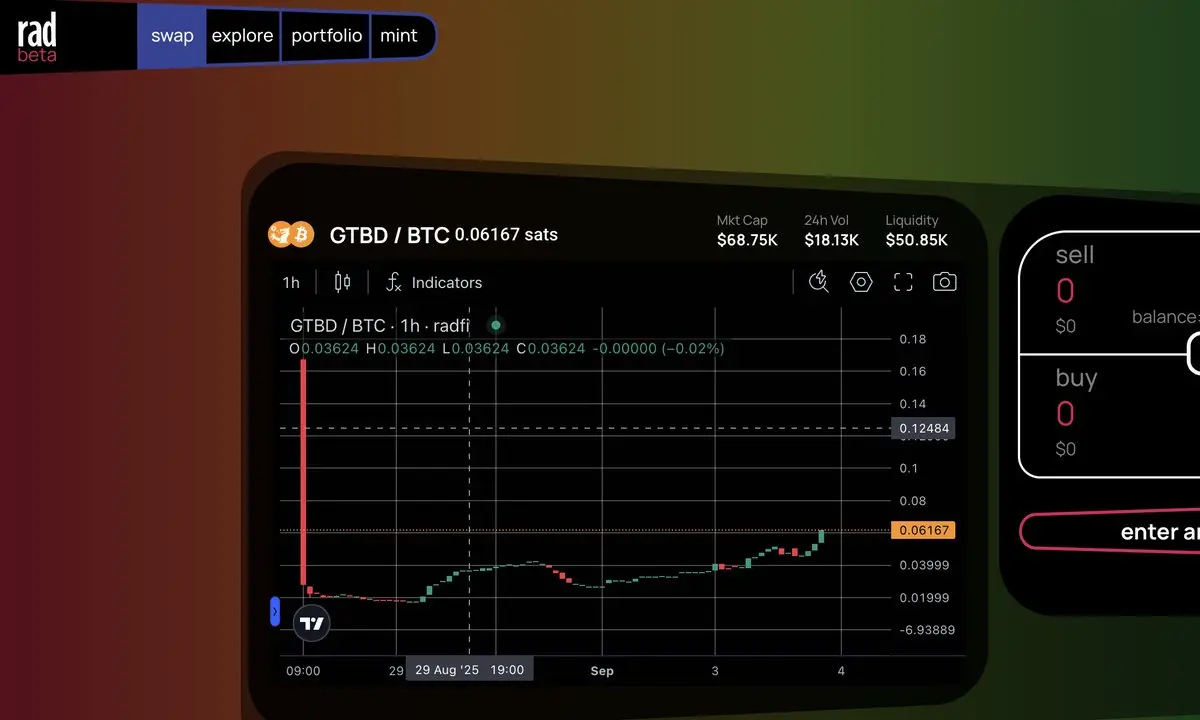Open the 1h timeframe selector
Screen dimensions: 1200x720
tap(291, 283)
